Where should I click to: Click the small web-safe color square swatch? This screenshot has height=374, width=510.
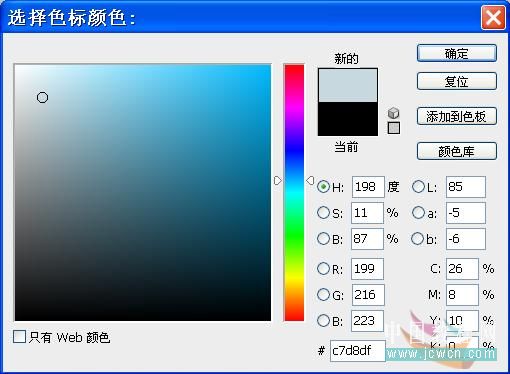(394, 128)
